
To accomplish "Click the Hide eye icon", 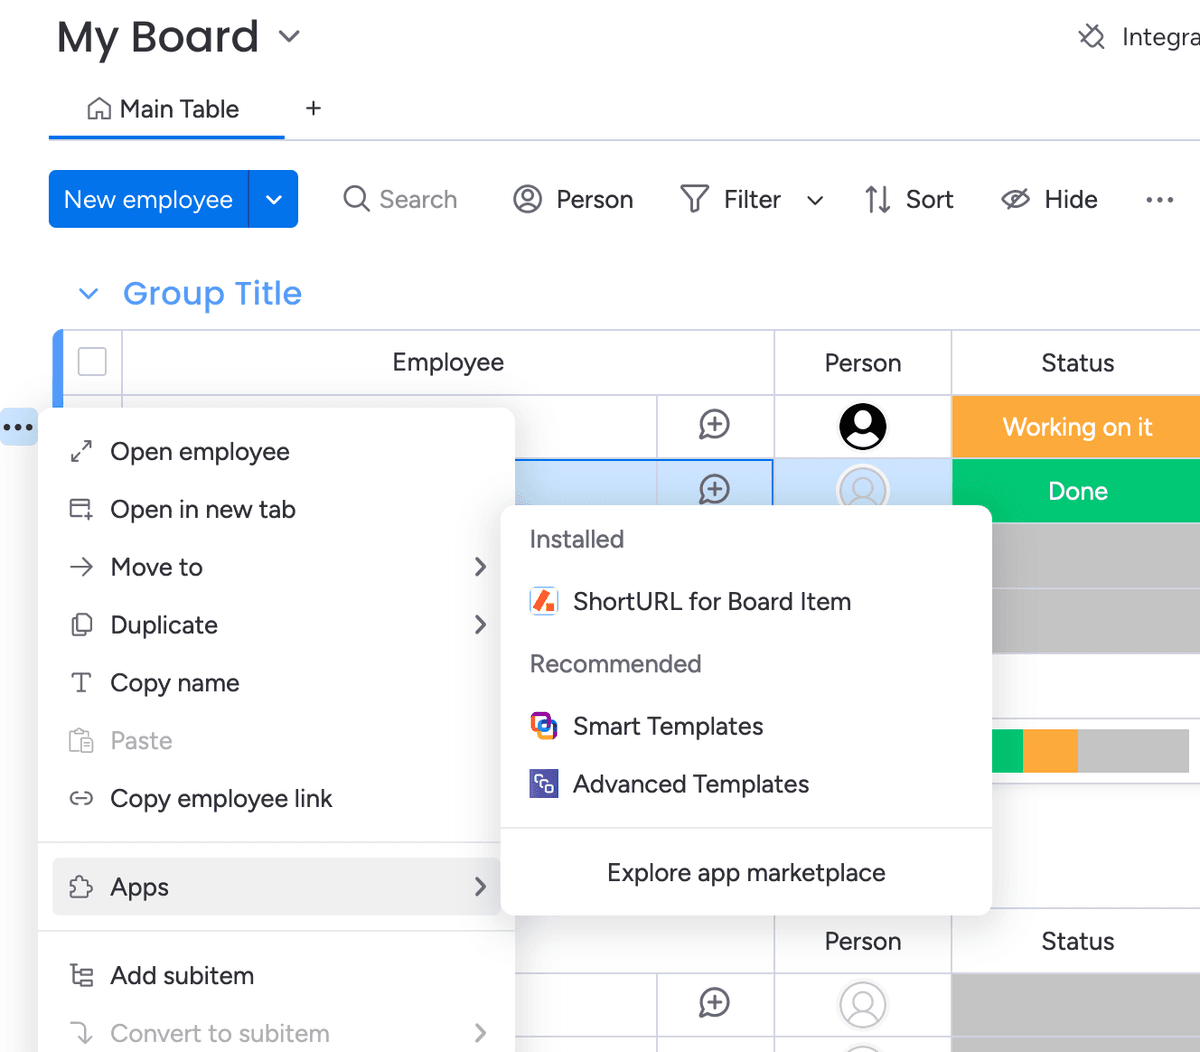I will click(x=1015, y=199).
